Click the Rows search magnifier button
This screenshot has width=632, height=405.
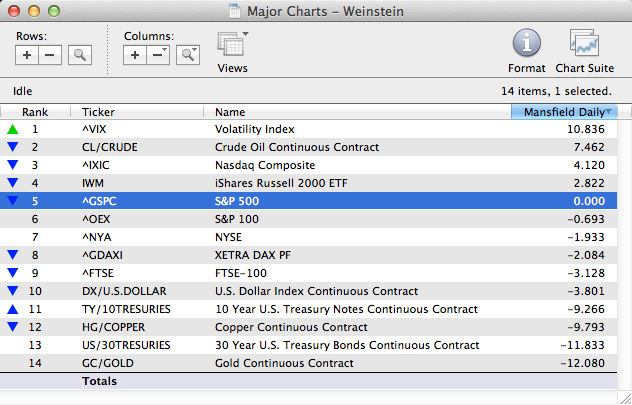click(79, 55)
